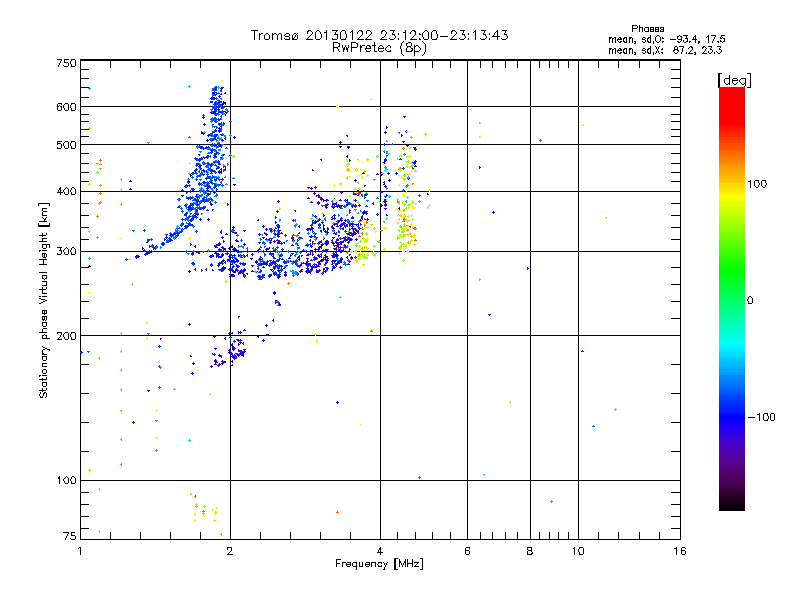Click the plot title 'Tromsø 20130122 23:12:00-23:13:43'
This screenshot has height=600, width=800.
click(x=379, y=35)
